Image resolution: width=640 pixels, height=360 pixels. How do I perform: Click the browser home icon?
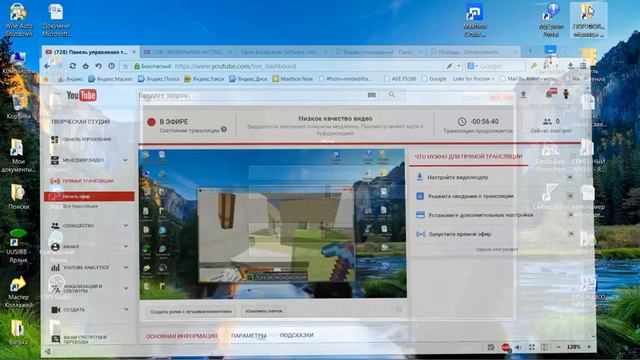pos(85,66)
